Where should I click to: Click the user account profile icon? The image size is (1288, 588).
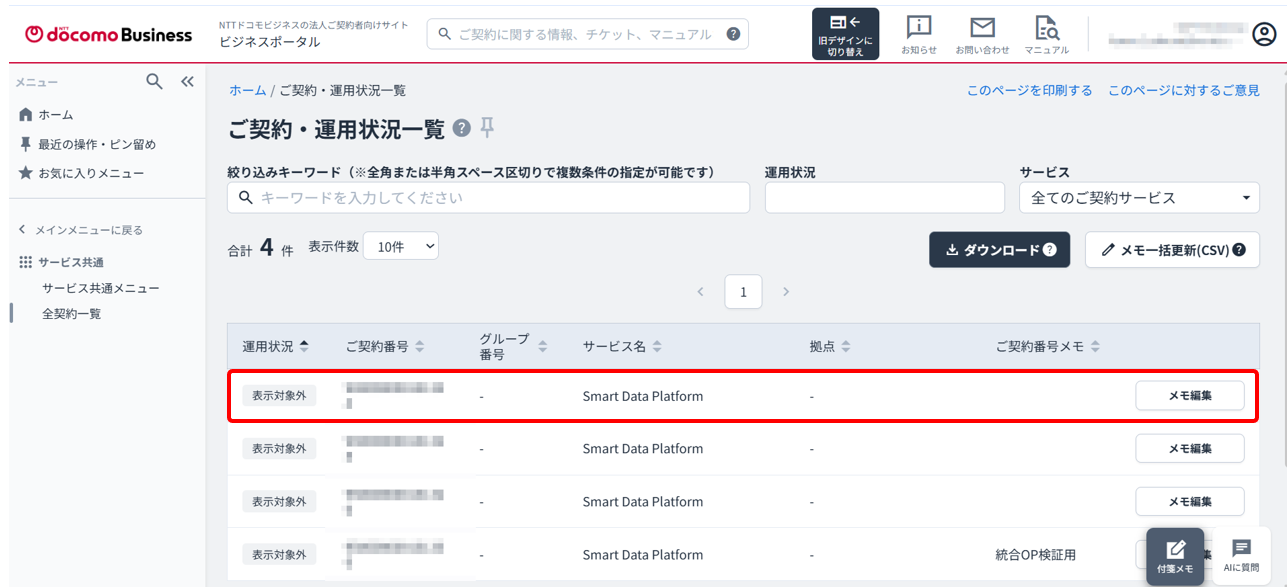point(1265,34)
